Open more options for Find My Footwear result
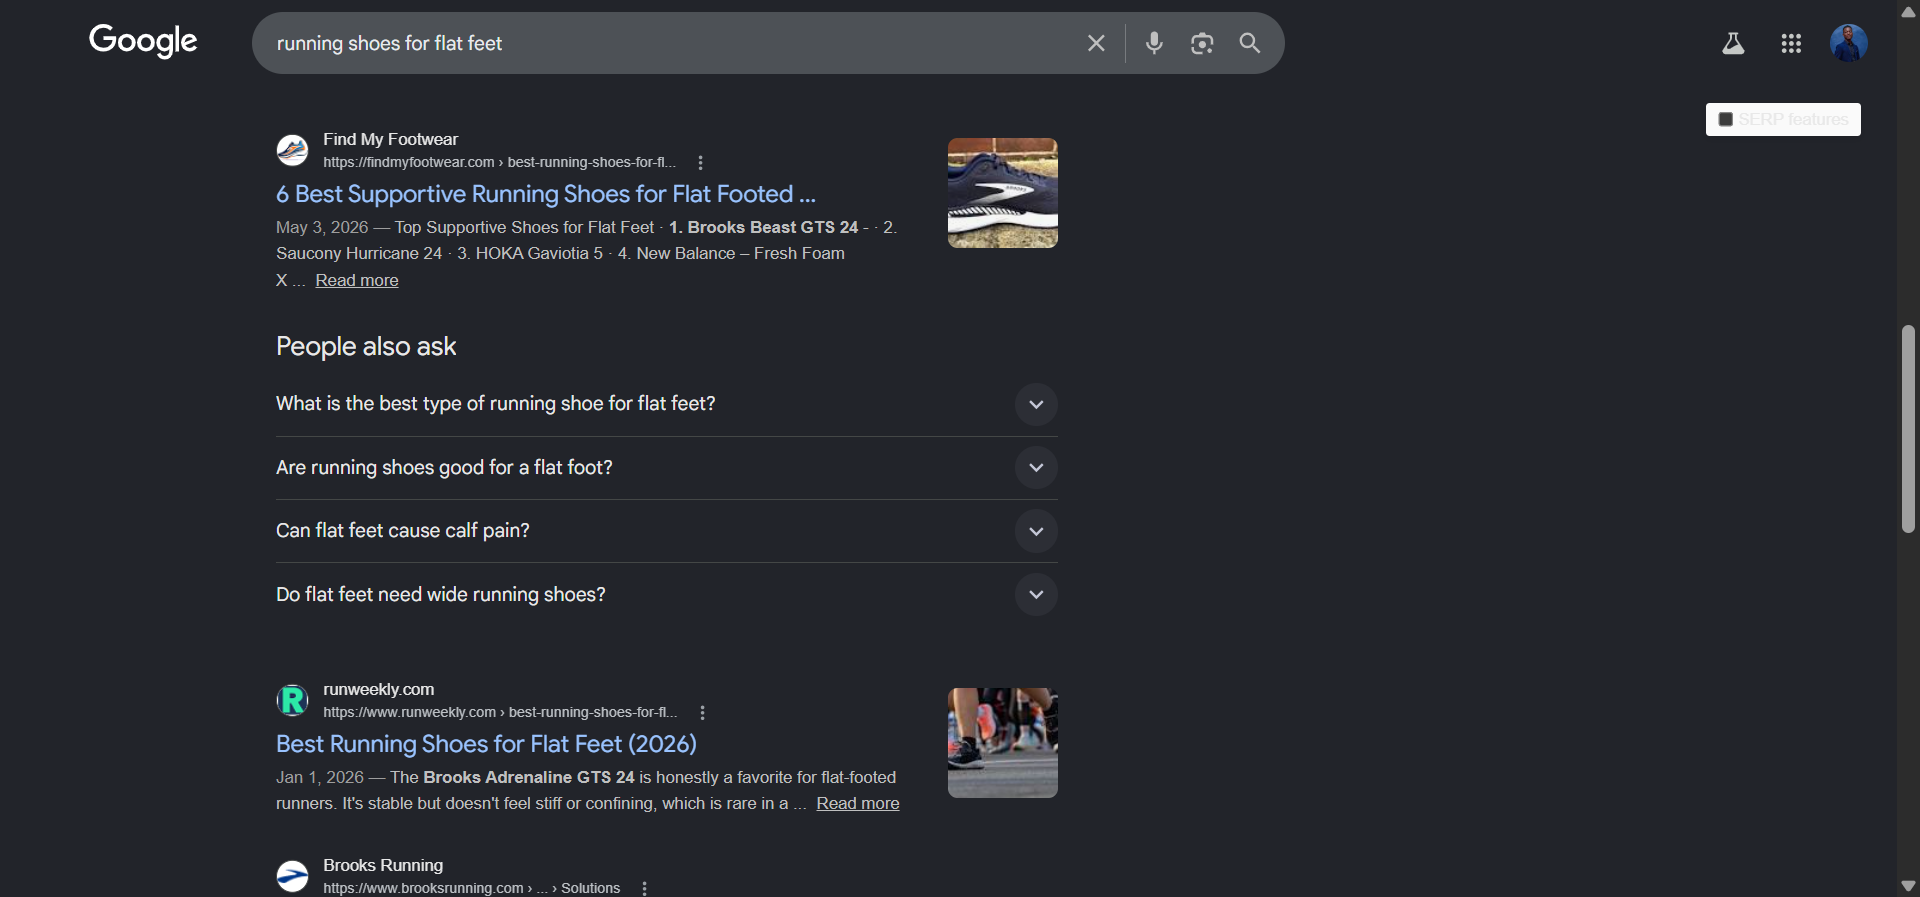Image resolution: width=1920 pixels, height=897 pixels. (700, 163)
